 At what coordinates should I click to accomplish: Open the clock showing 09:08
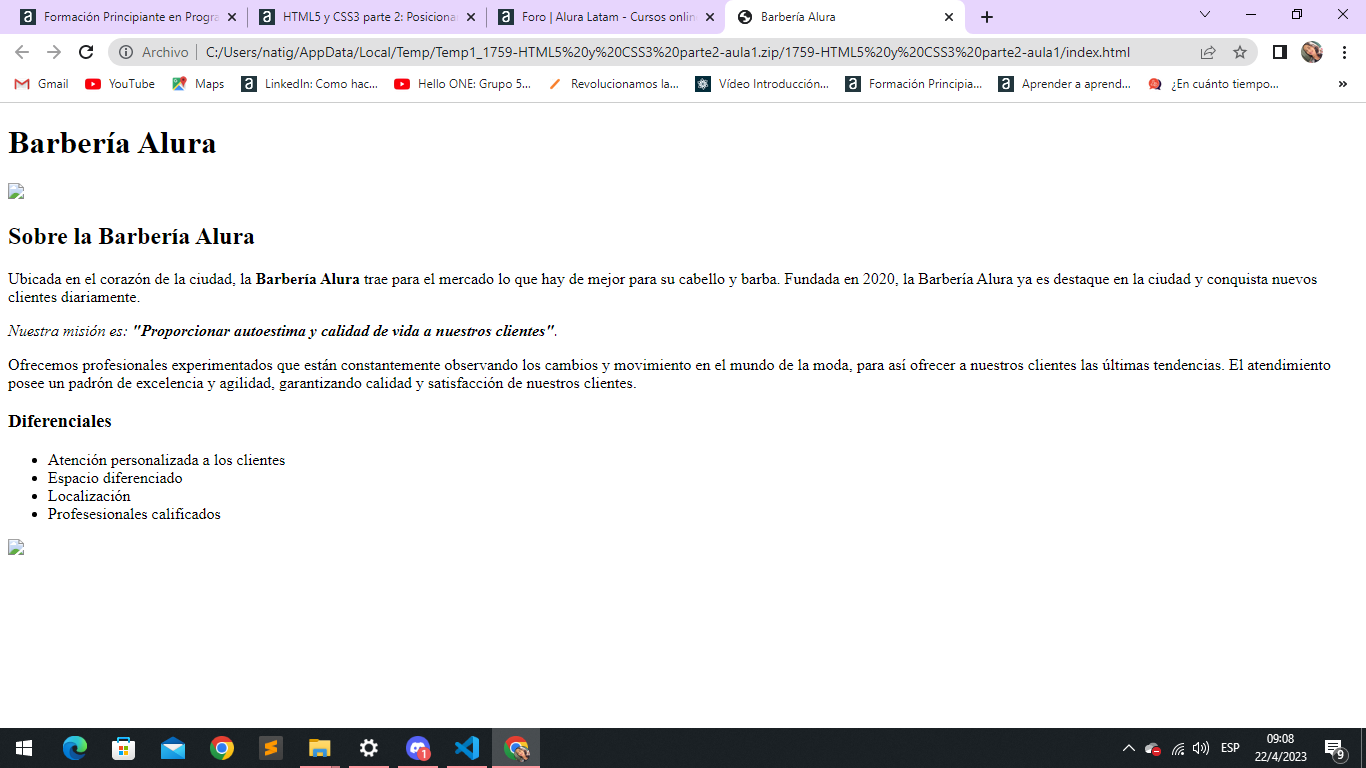[1281, 748]
